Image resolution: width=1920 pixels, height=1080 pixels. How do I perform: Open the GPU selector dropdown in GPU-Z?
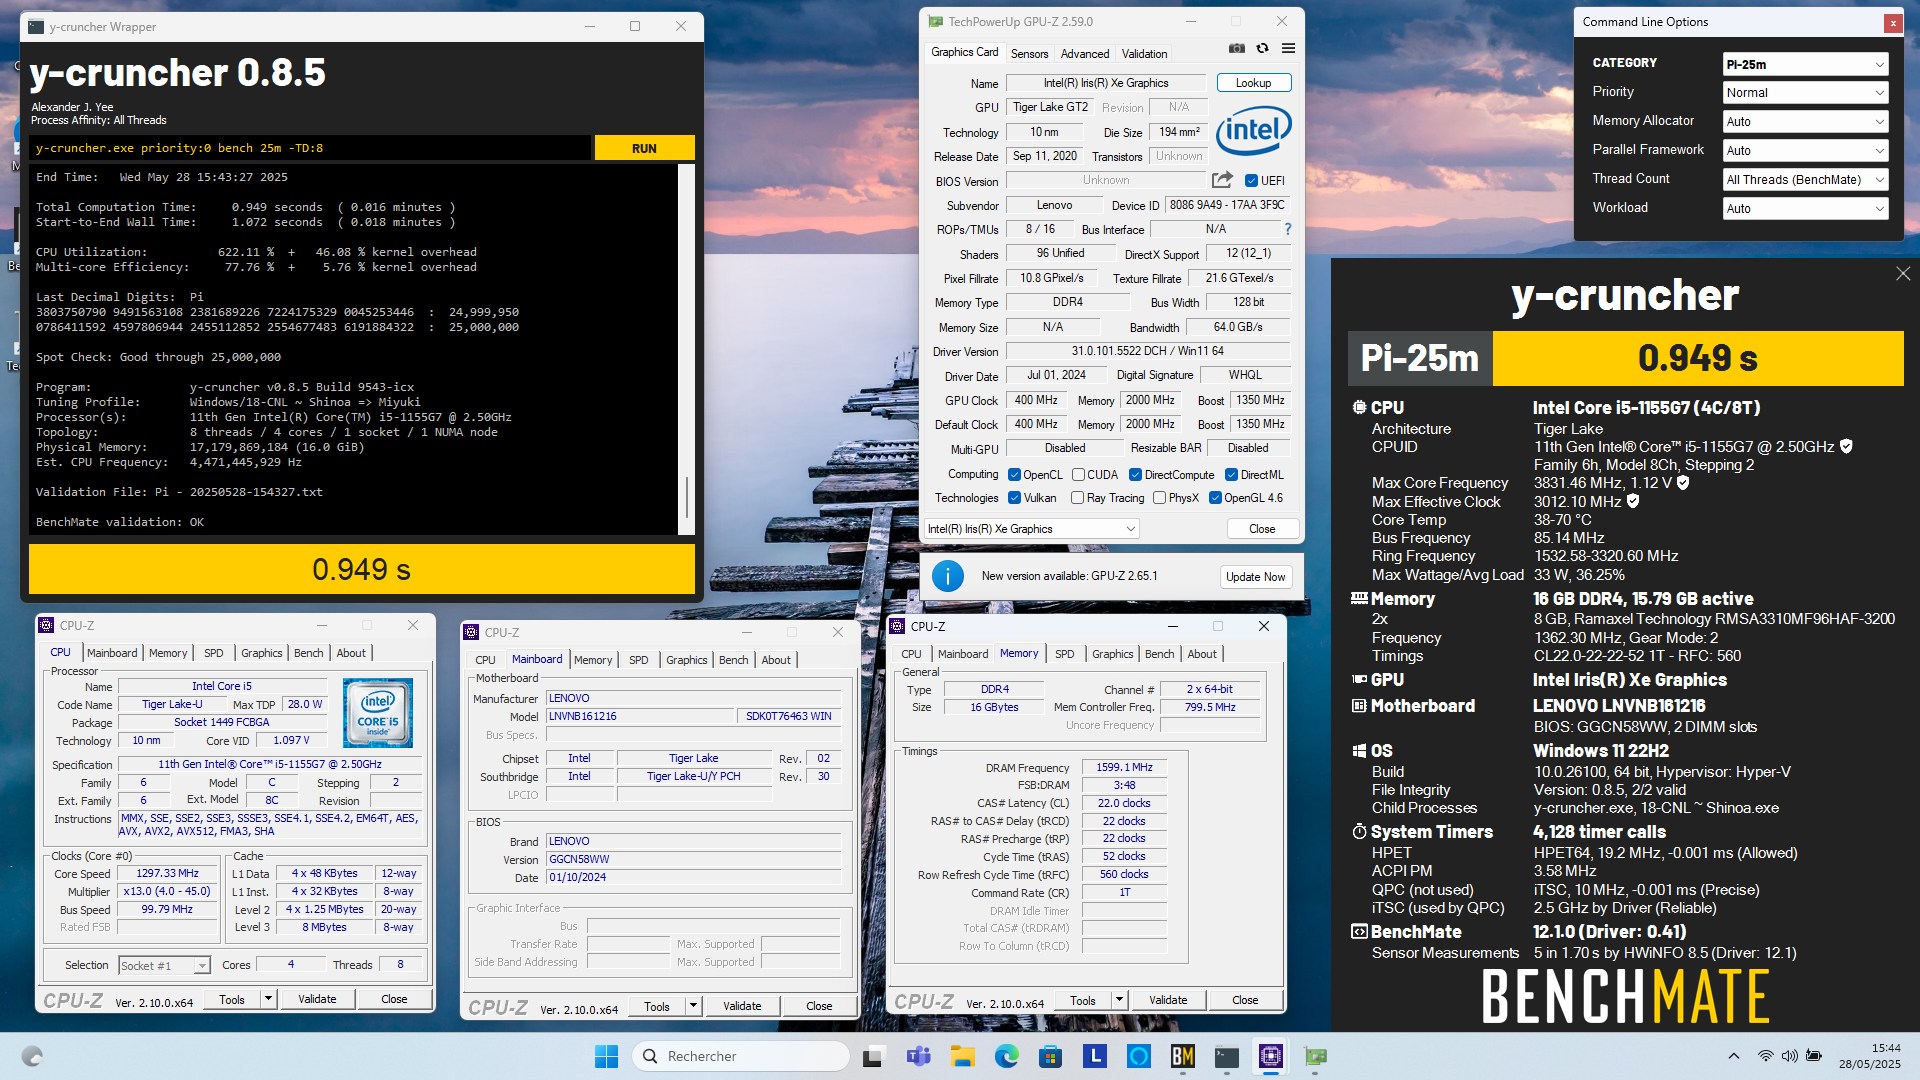[x=1032, y=529]
